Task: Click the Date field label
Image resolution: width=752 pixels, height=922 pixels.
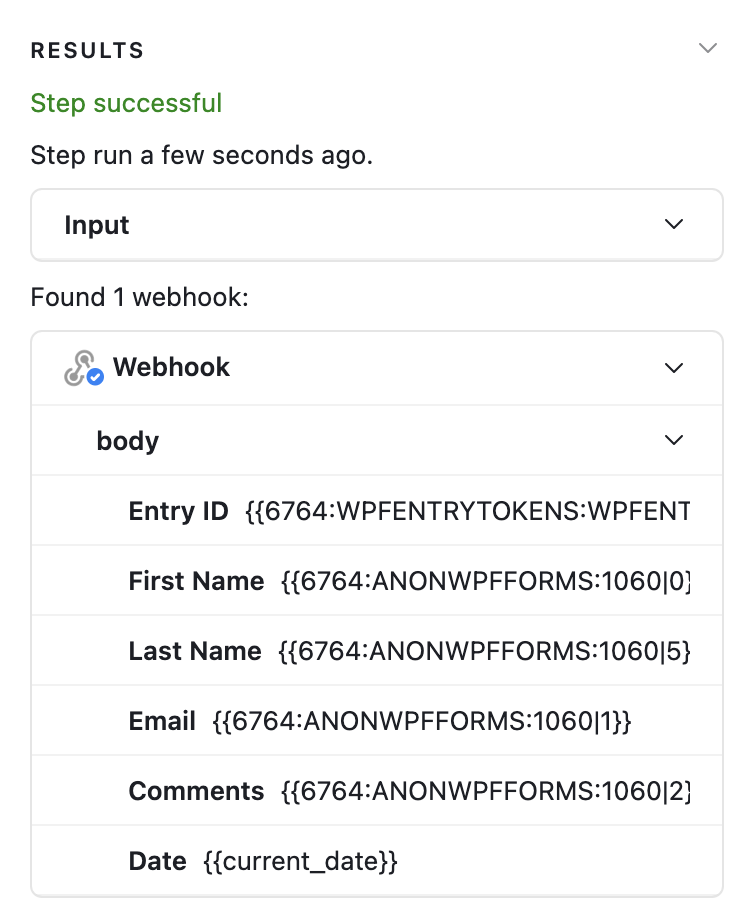Action: tap(157, 861)
